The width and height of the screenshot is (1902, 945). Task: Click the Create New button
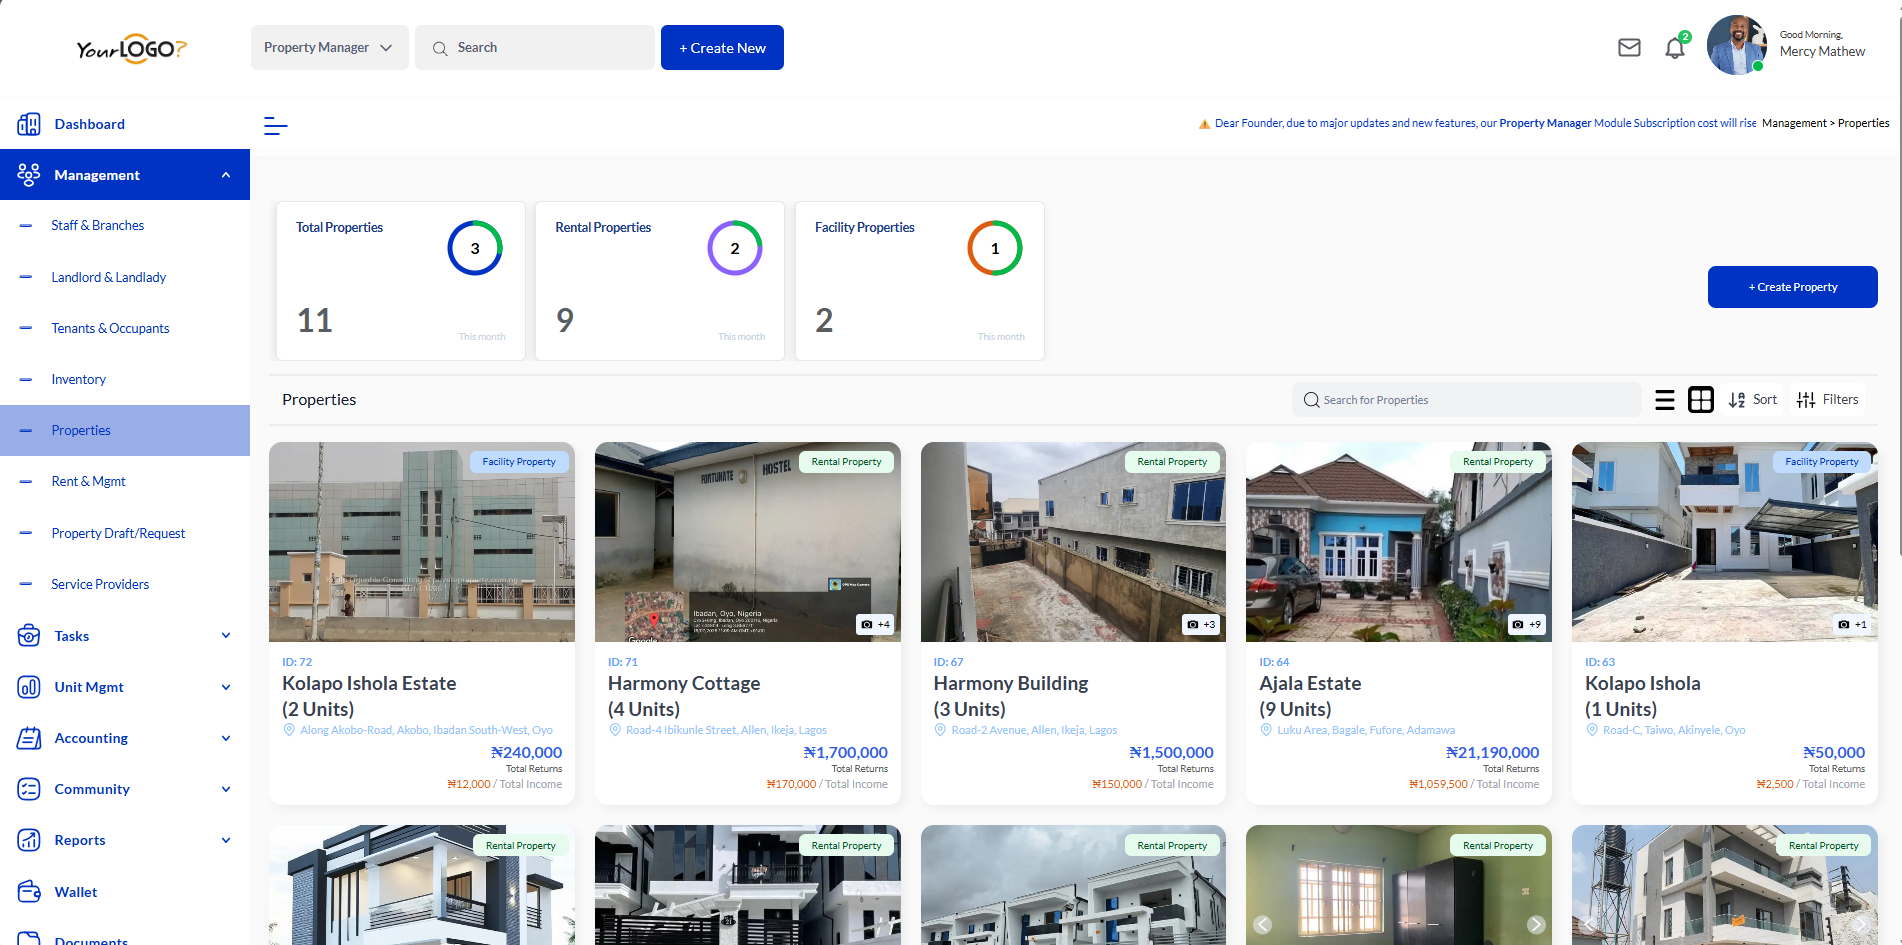pos(722,47)
